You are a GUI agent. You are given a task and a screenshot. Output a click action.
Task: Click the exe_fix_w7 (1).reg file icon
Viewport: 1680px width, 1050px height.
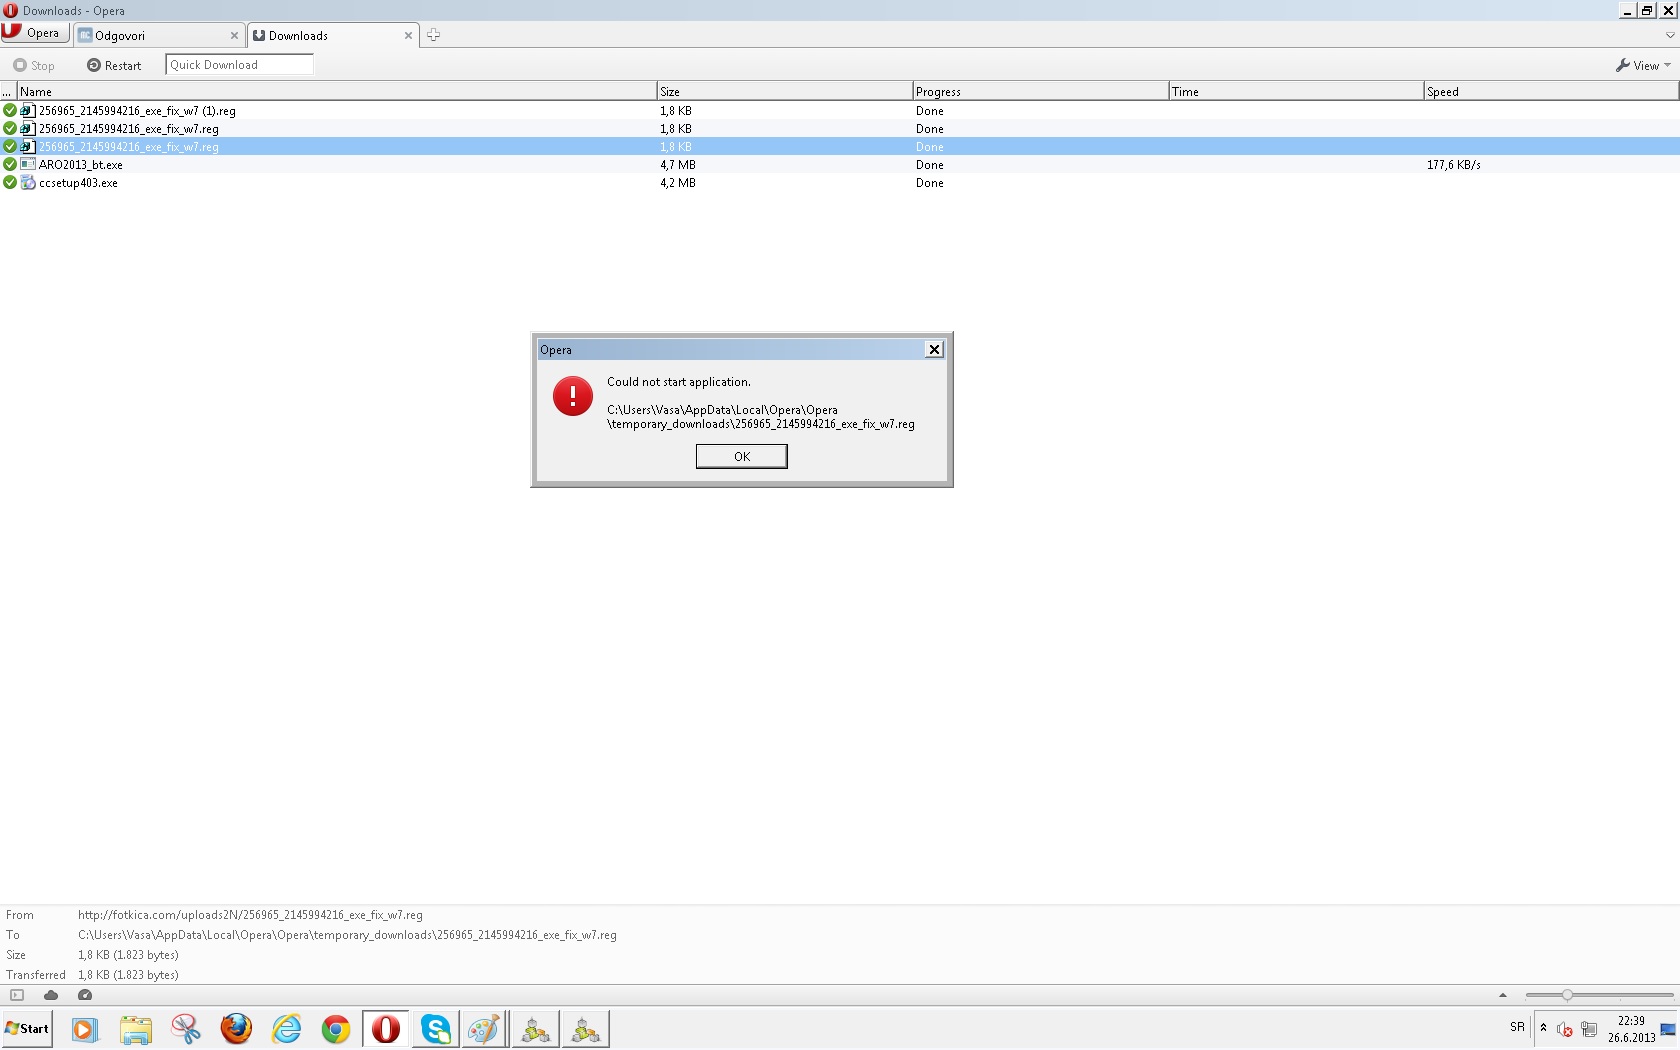click(x=28, y=111)
